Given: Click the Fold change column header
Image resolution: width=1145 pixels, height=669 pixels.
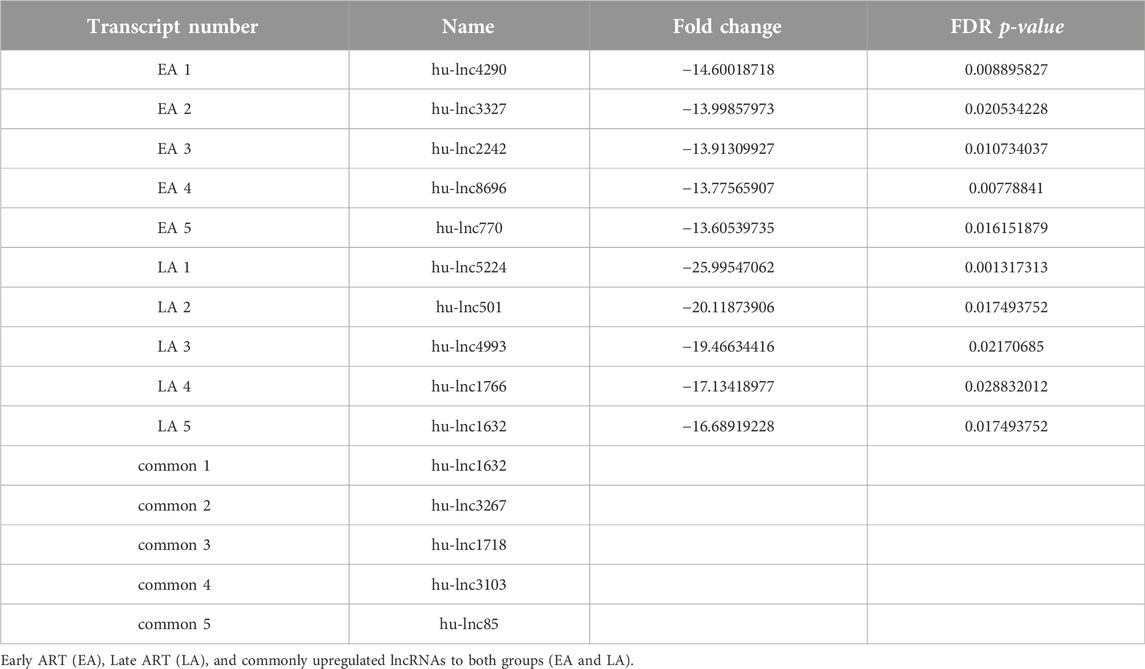Looking at the screenshot, I should tap(727, 27).
